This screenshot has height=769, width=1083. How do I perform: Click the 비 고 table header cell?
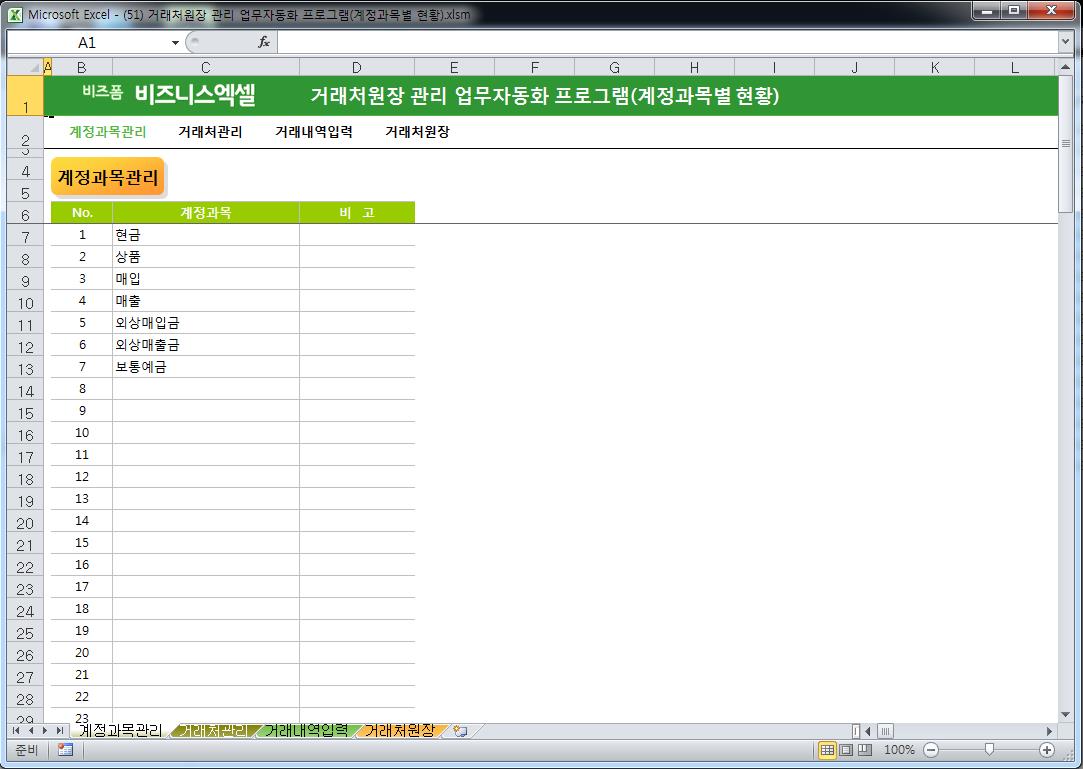pyautogui.click(x=356, y=212)
